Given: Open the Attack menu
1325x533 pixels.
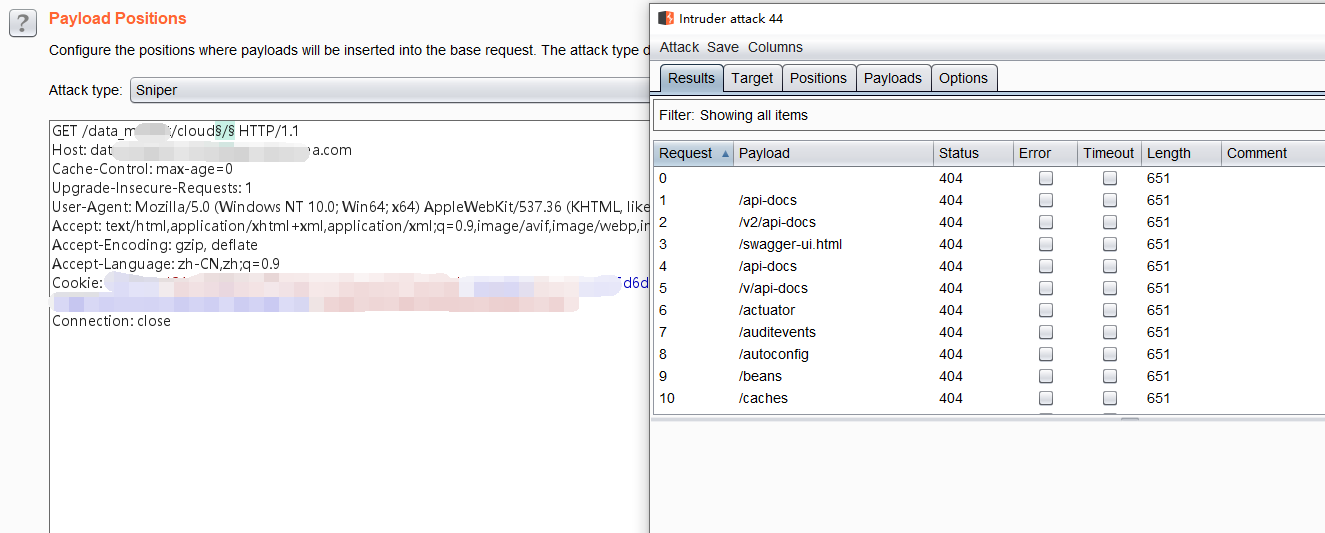Looking at the screenshot, I should [x=679, y=47].
